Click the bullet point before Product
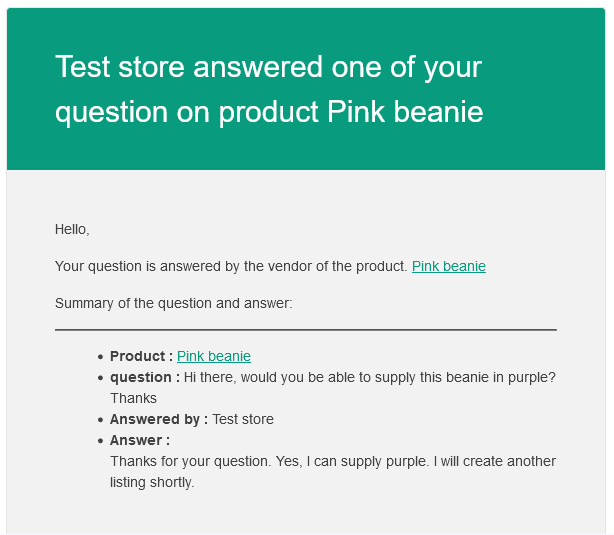 (x=101, y=357)
